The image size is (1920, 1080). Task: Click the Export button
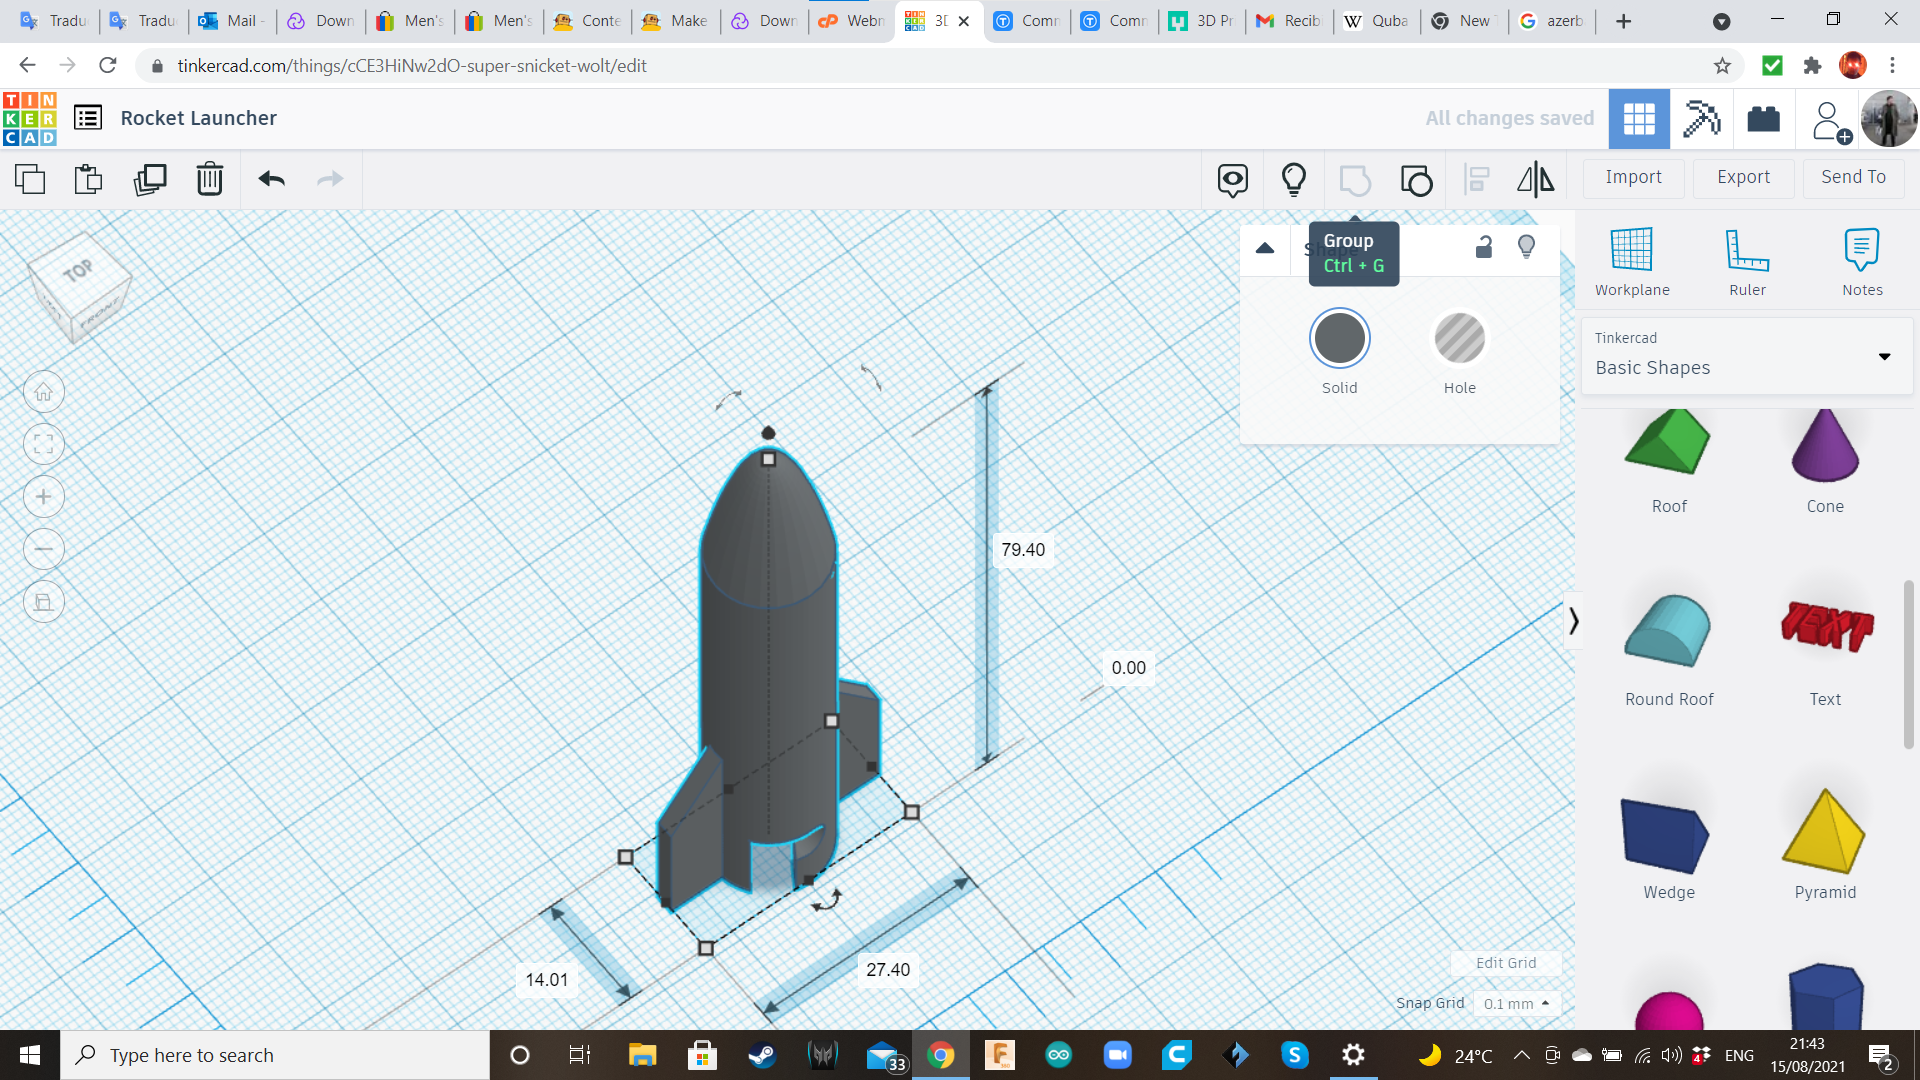[x=1743, y=177]
